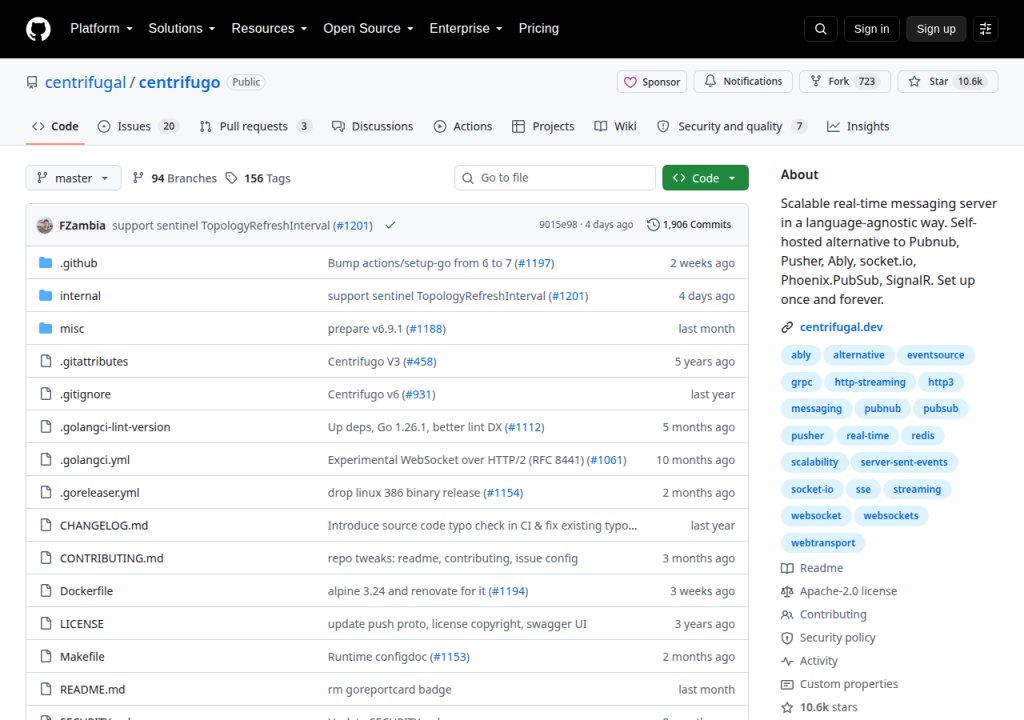
Task: Click the file icon beside LICENSE
Action: click(x=46, y=623)
